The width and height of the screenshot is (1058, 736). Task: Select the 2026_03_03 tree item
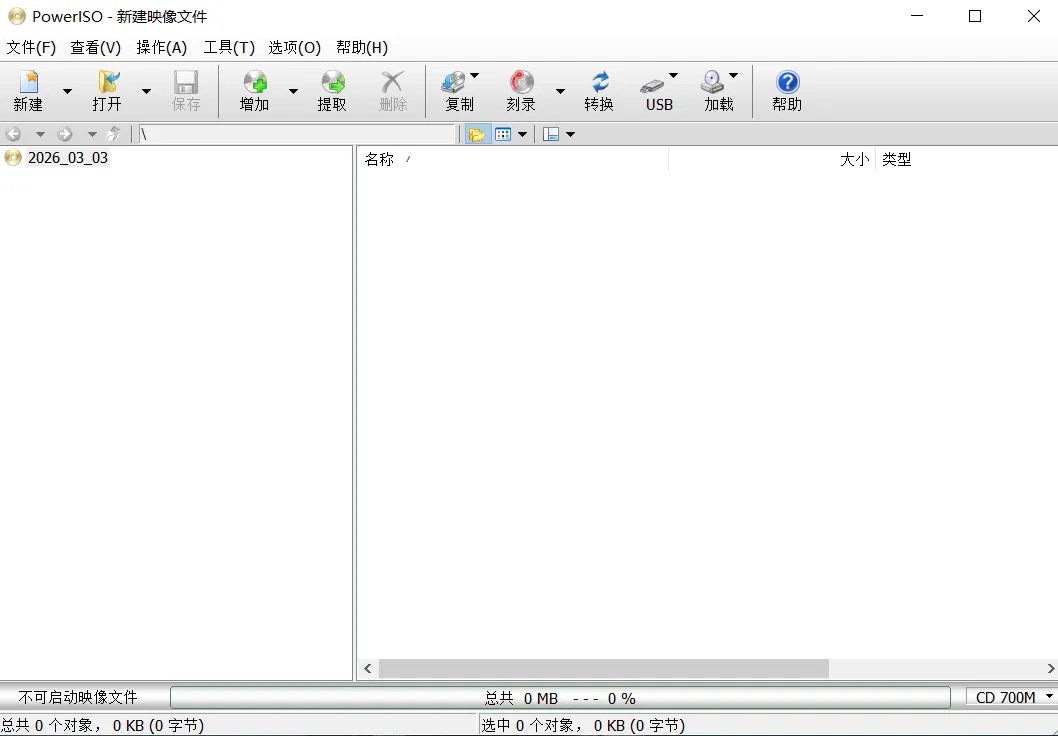(67, 158)
